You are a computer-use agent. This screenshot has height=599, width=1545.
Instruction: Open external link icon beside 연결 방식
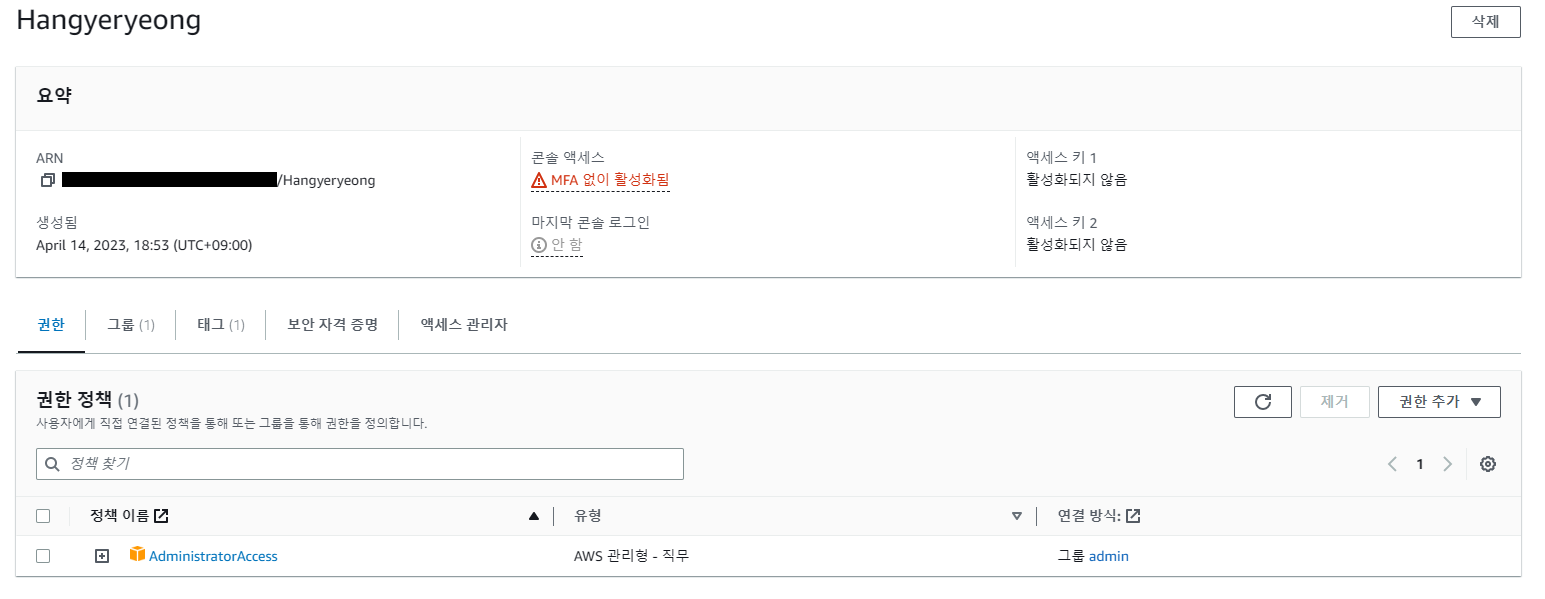1133,516
